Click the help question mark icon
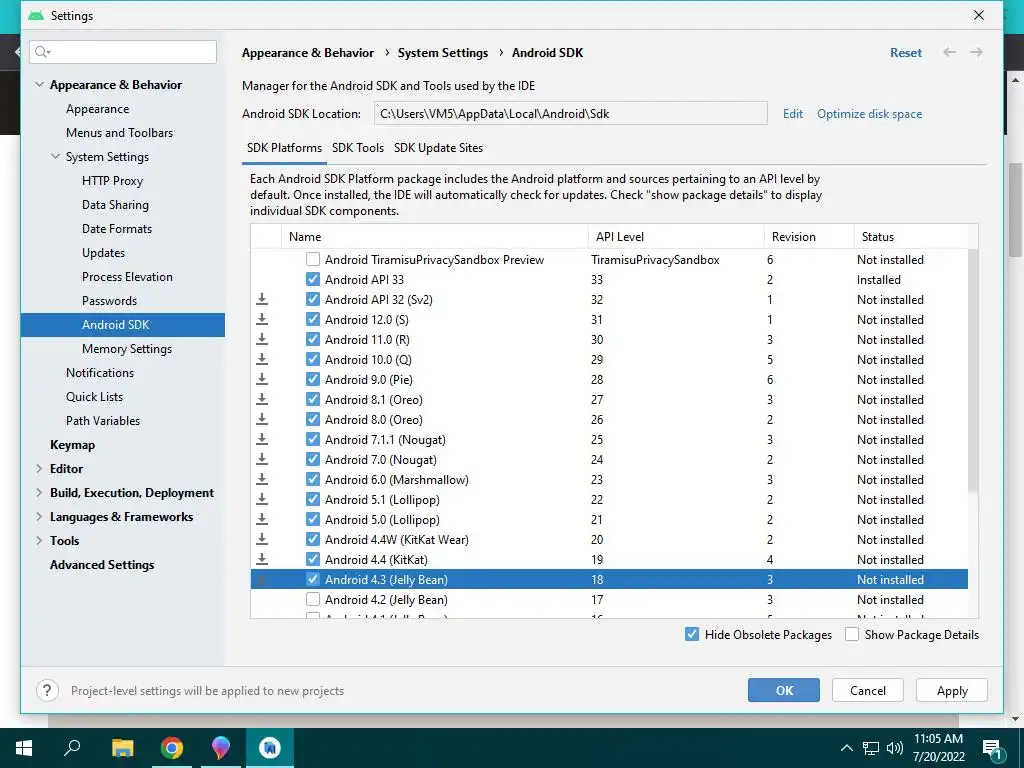 click(x=47, y=690)
